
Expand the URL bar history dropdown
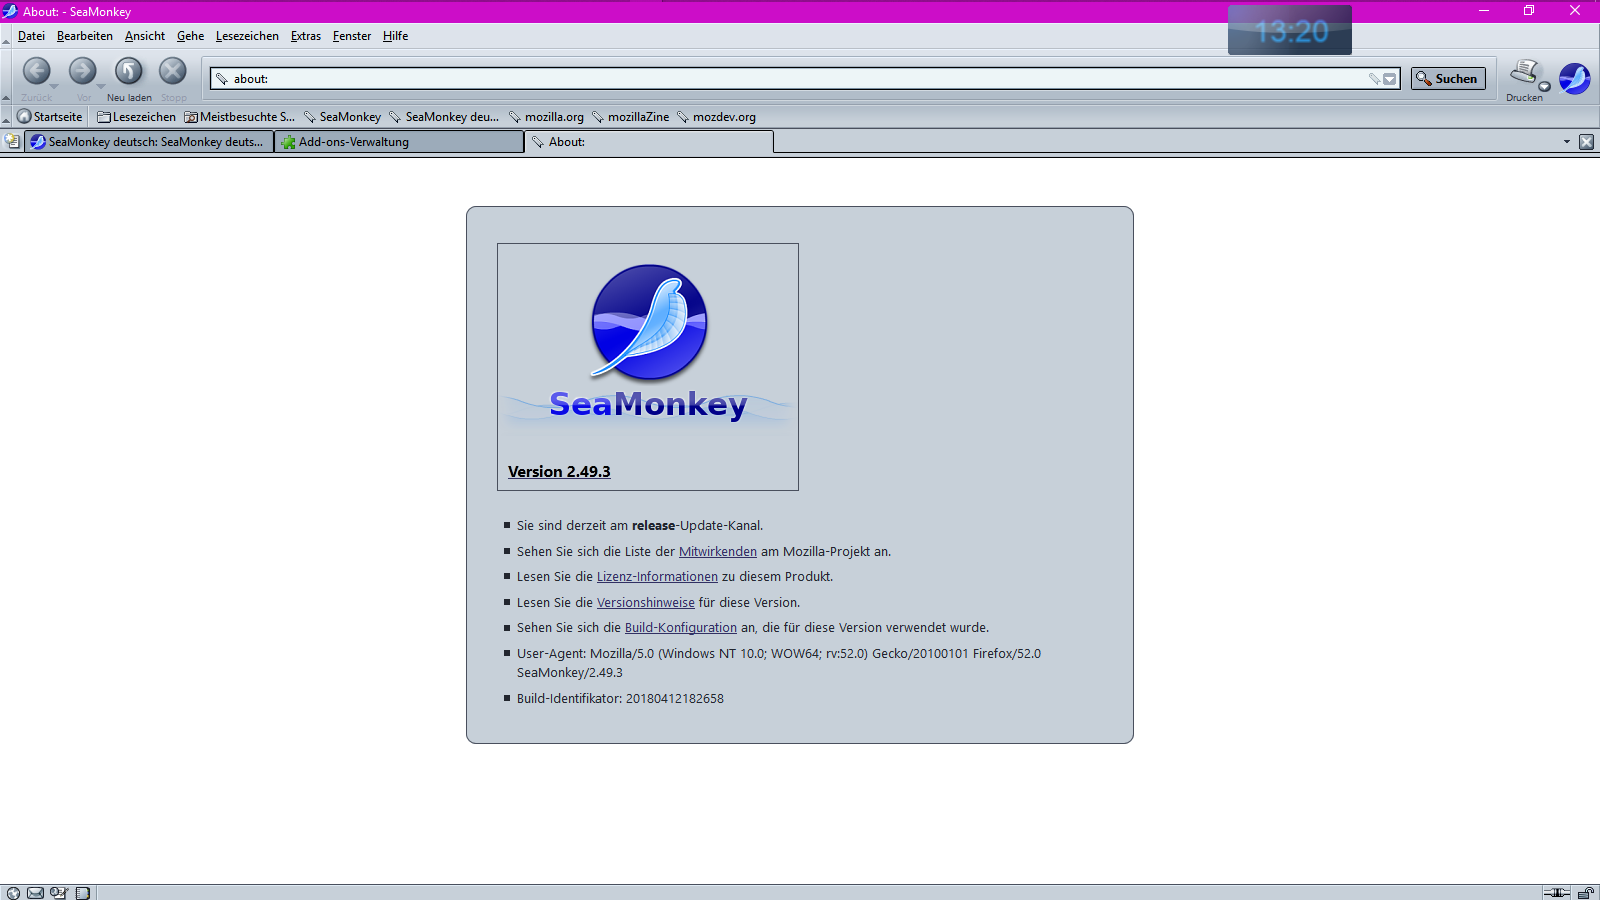click(x=1389, y=79)
